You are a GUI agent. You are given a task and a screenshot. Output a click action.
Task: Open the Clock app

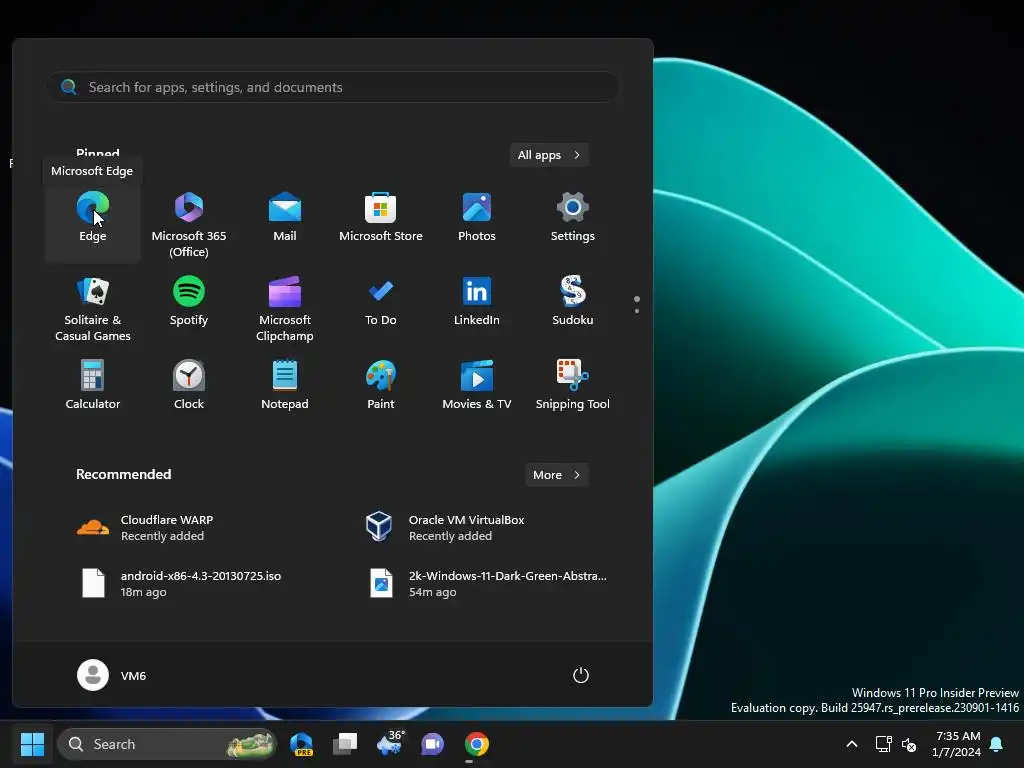click(x=189, y=385)
